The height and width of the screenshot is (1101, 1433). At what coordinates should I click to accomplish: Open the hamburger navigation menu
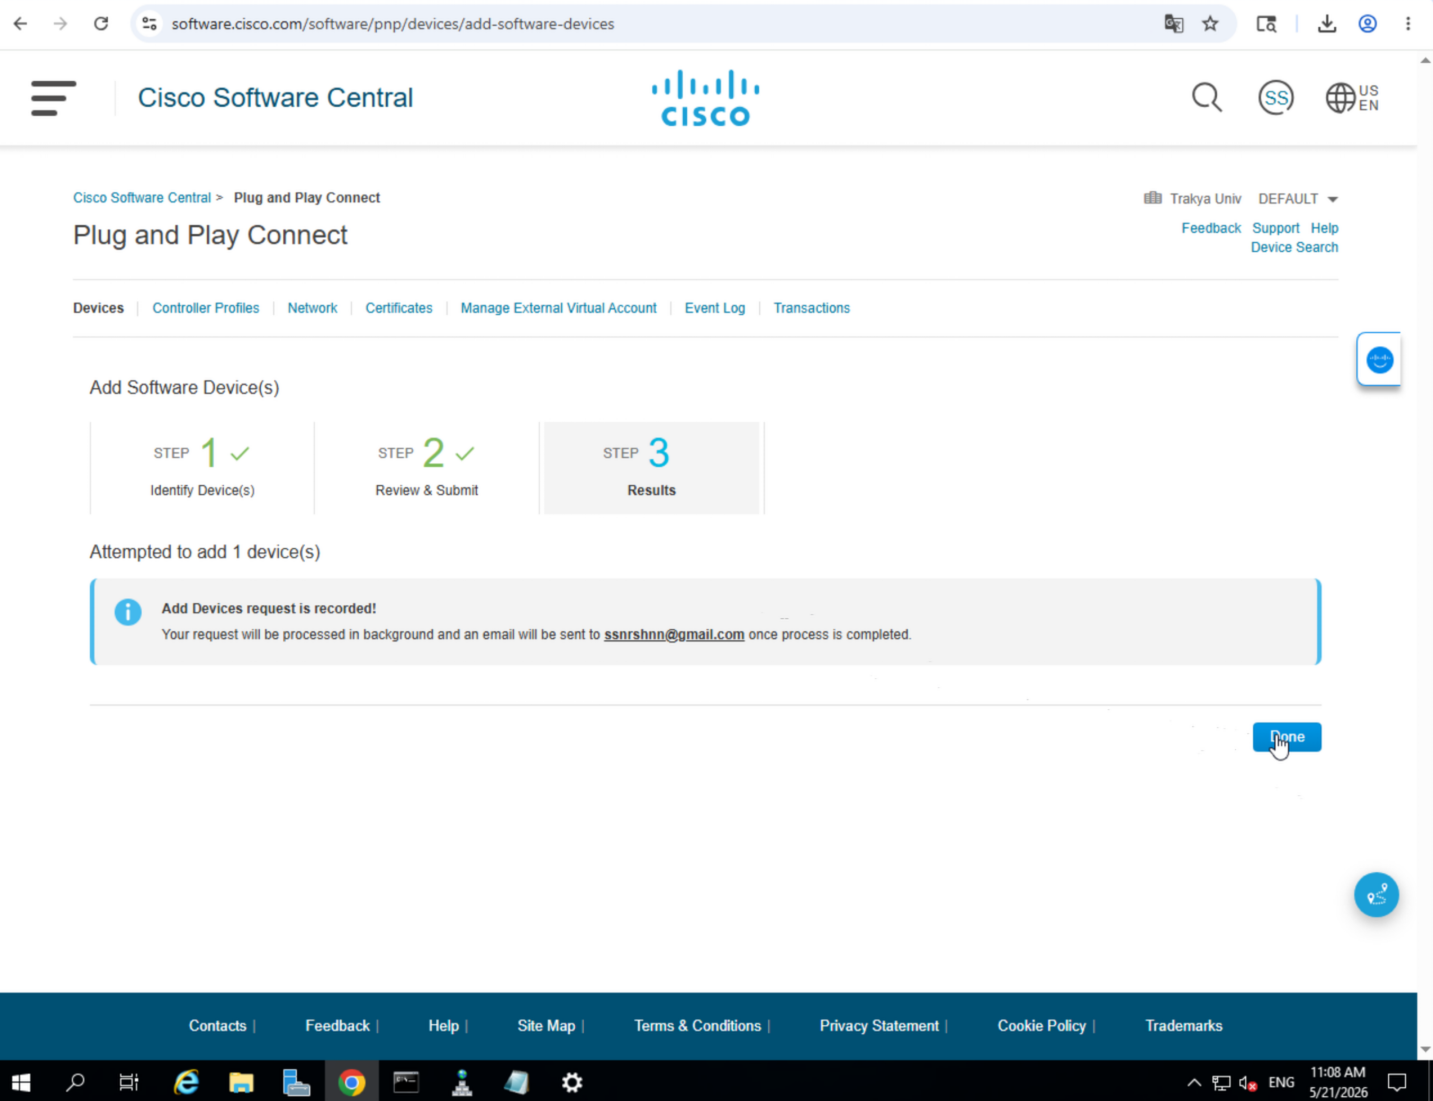click(x=53, y=98)
